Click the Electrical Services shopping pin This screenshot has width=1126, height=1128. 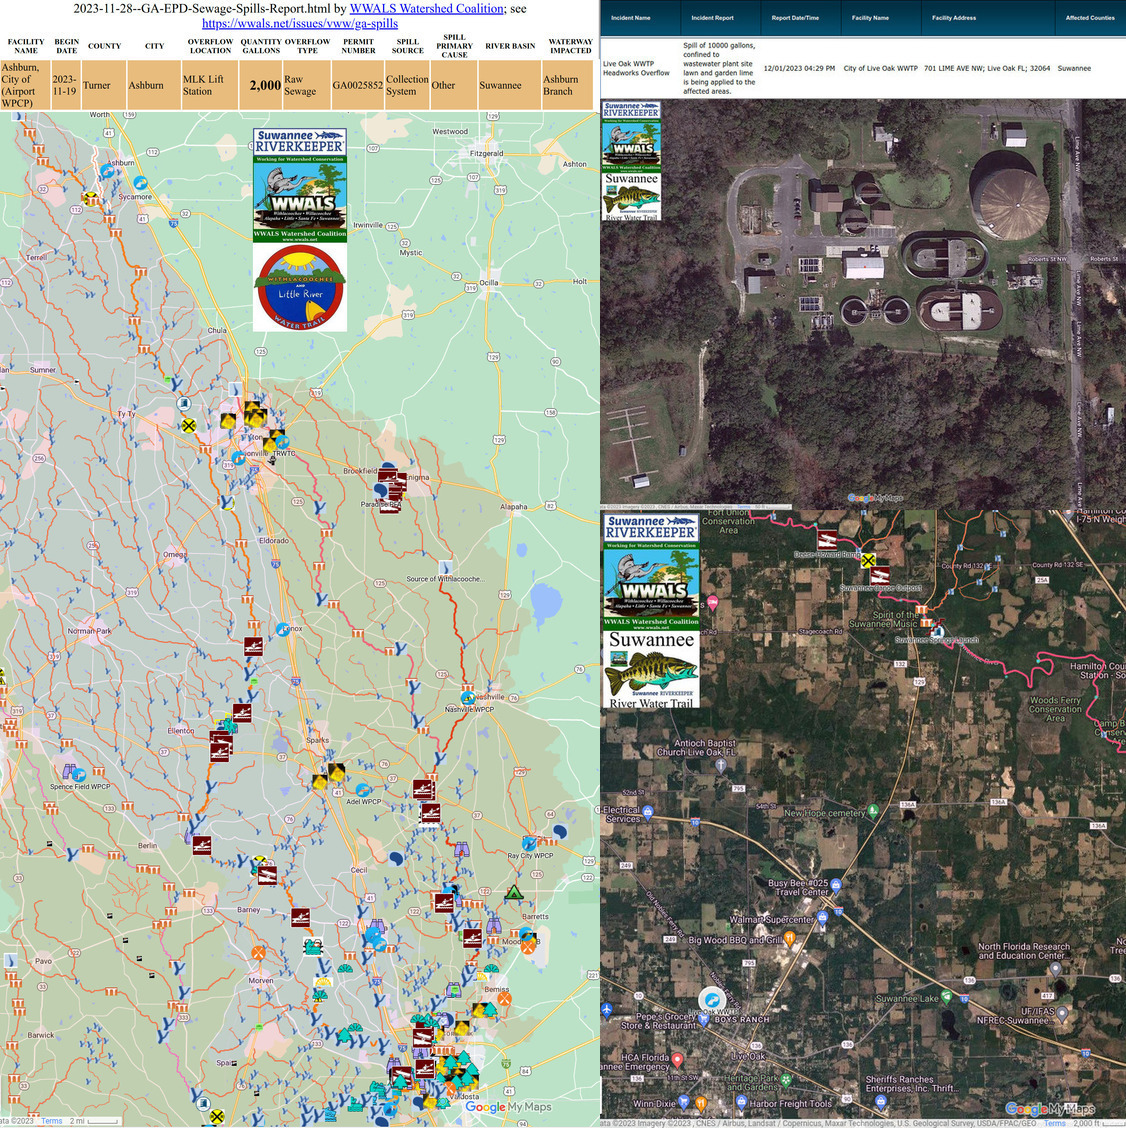click(648, 811)
